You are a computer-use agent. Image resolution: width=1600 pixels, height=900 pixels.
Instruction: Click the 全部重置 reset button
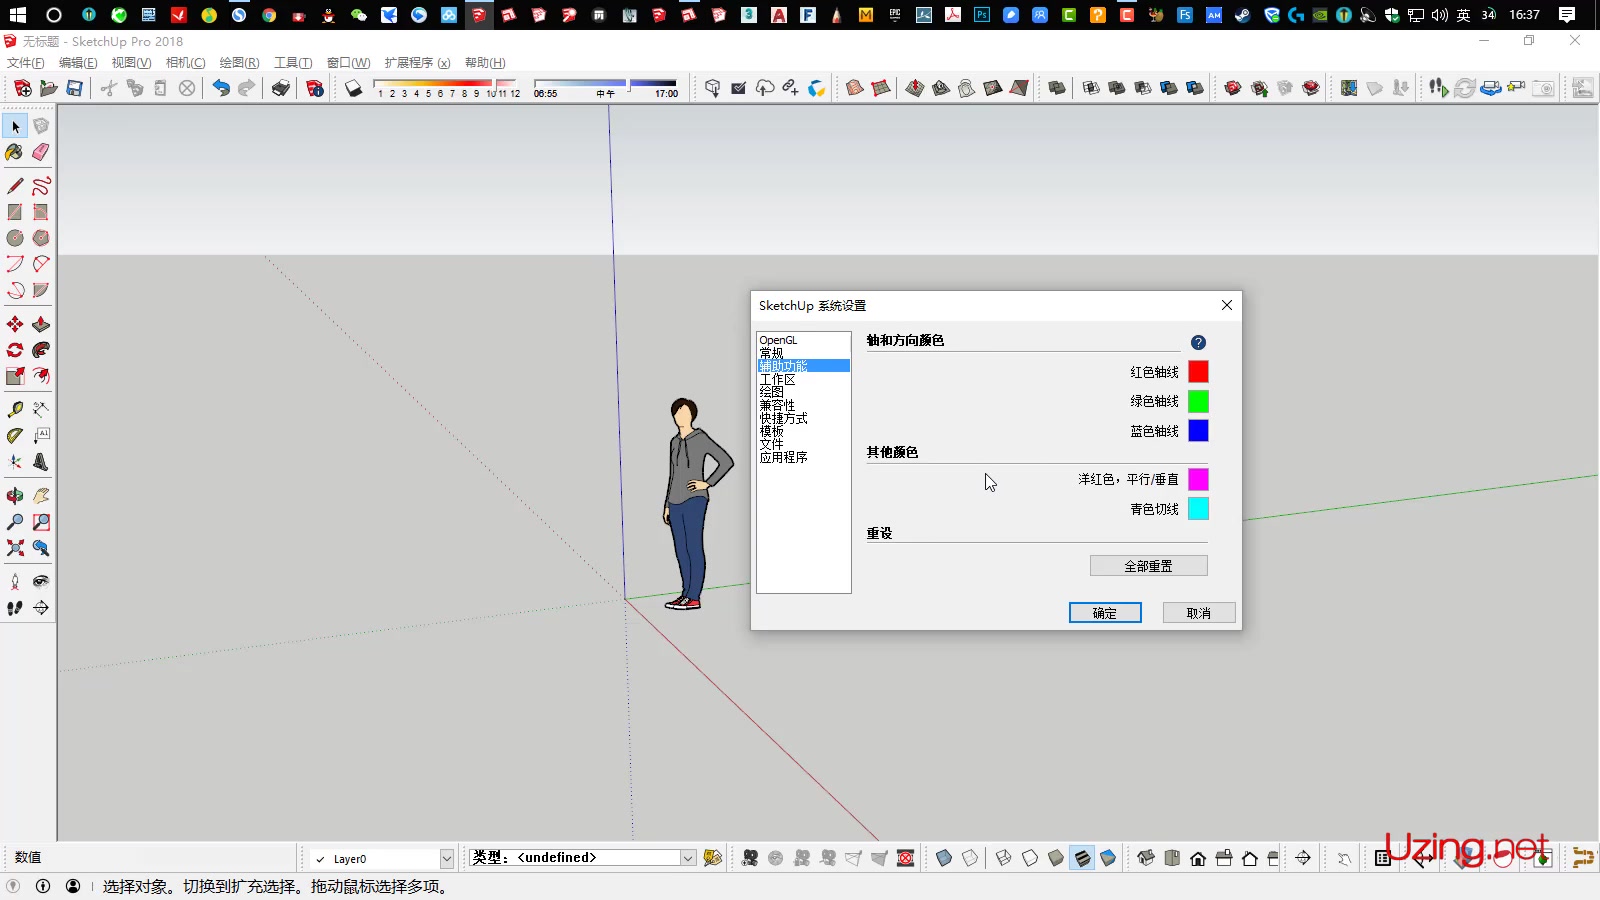point(1148,565)
